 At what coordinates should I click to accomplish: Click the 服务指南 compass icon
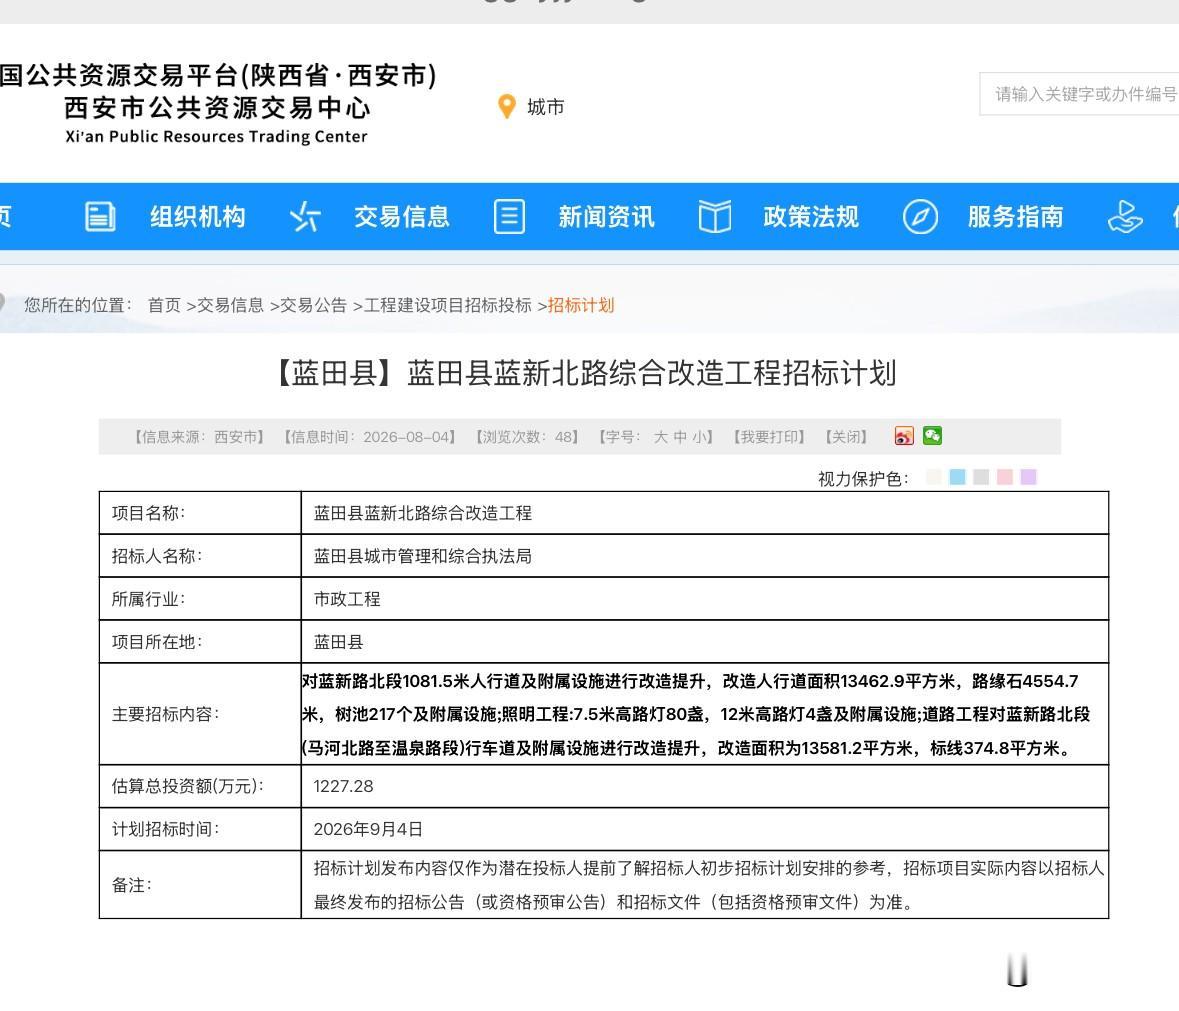[x=920, y=216]
